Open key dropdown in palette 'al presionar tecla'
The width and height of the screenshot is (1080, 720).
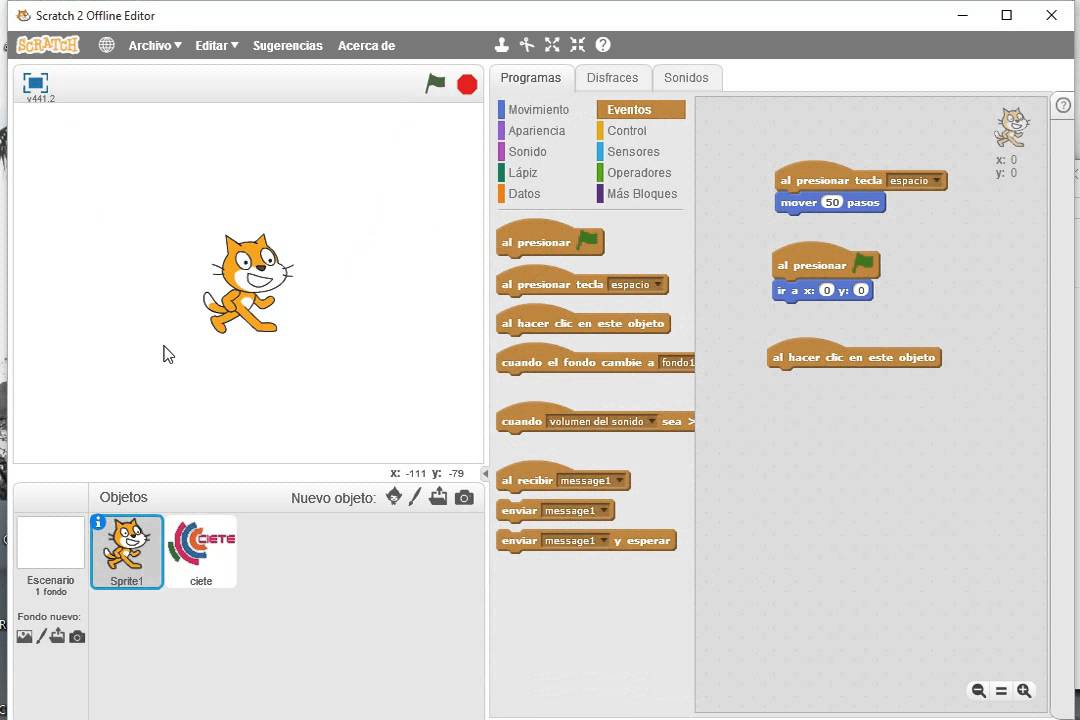click(636, 285)
